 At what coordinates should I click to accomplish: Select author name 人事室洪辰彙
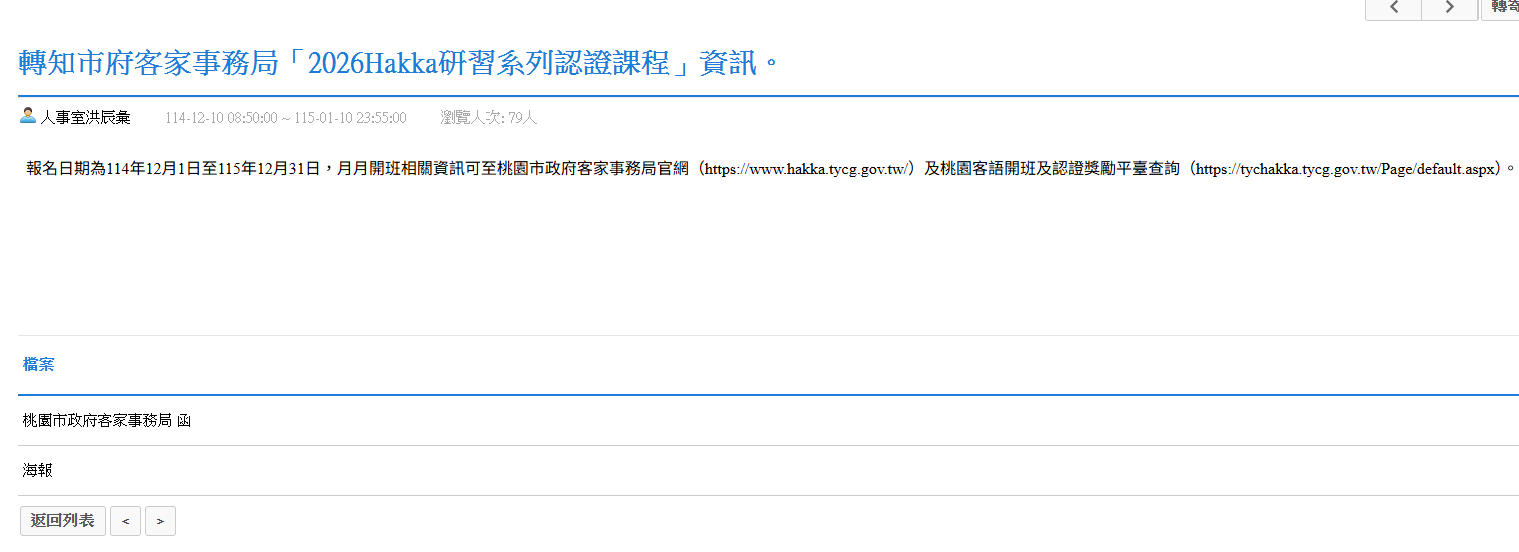tap(85, 118)
